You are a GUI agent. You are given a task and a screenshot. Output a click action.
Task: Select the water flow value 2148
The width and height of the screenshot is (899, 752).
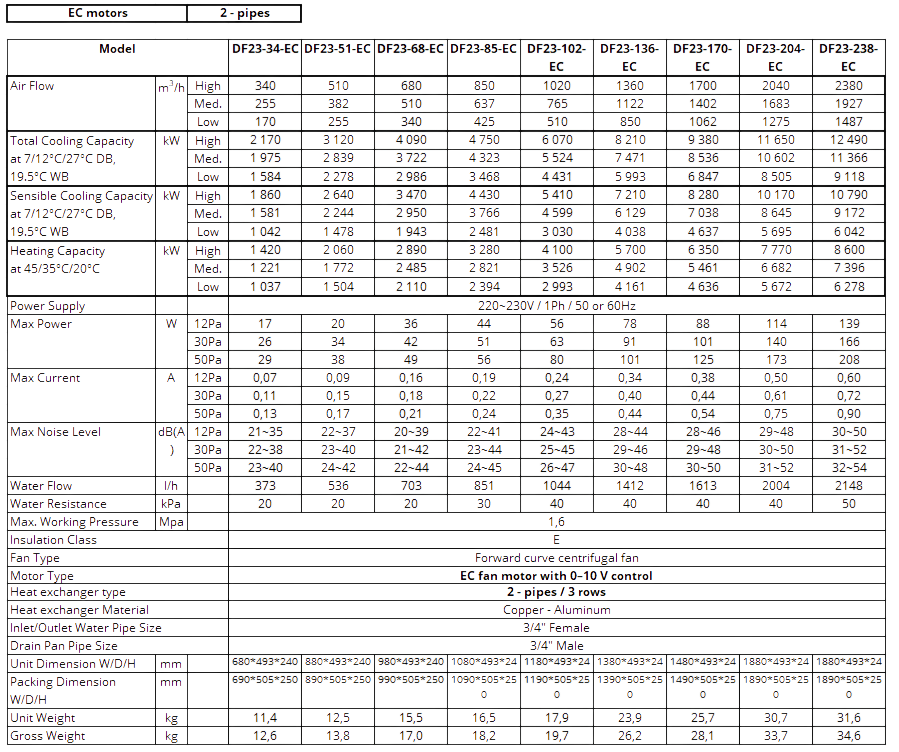pyautogui.click(x=849, y=486)
